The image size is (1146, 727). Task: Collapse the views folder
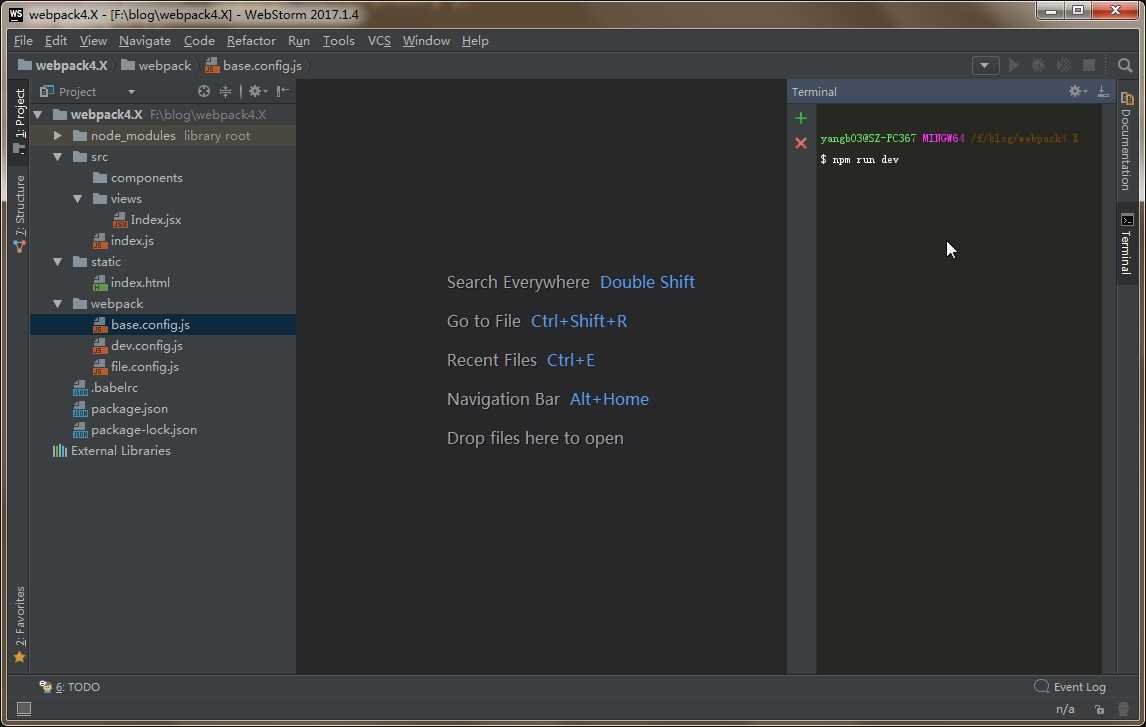pos(77,199)
